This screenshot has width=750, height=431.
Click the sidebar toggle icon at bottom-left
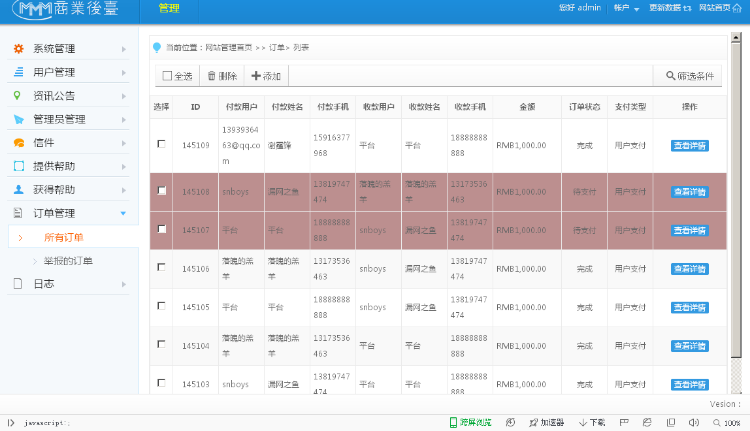pyautogui.click(x=11, y=422)
